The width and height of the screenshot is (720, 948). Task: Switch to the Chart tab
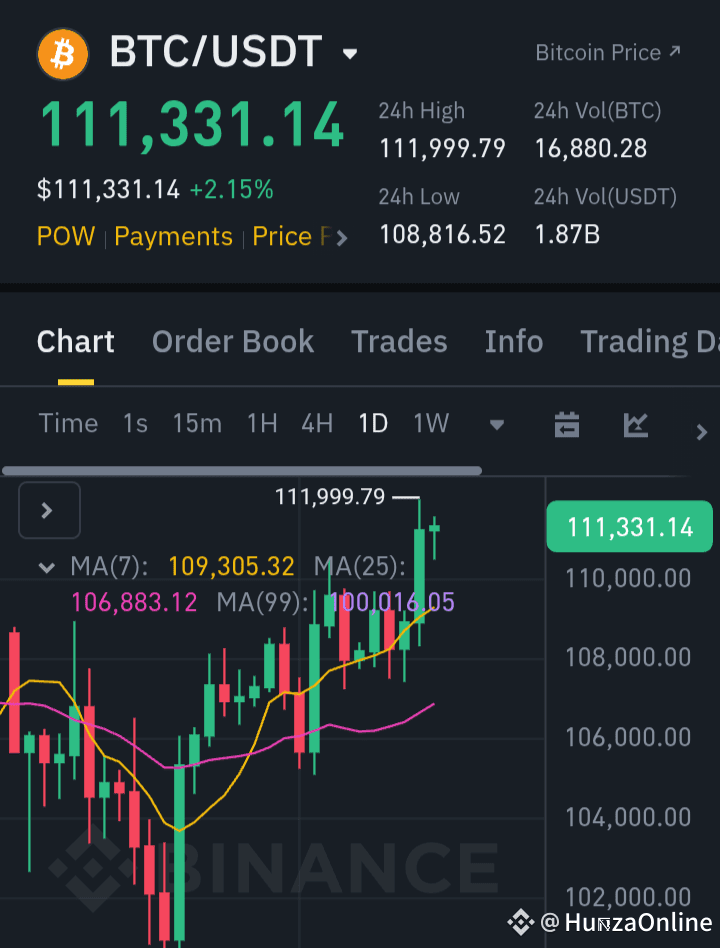click(x=76, y=342)
